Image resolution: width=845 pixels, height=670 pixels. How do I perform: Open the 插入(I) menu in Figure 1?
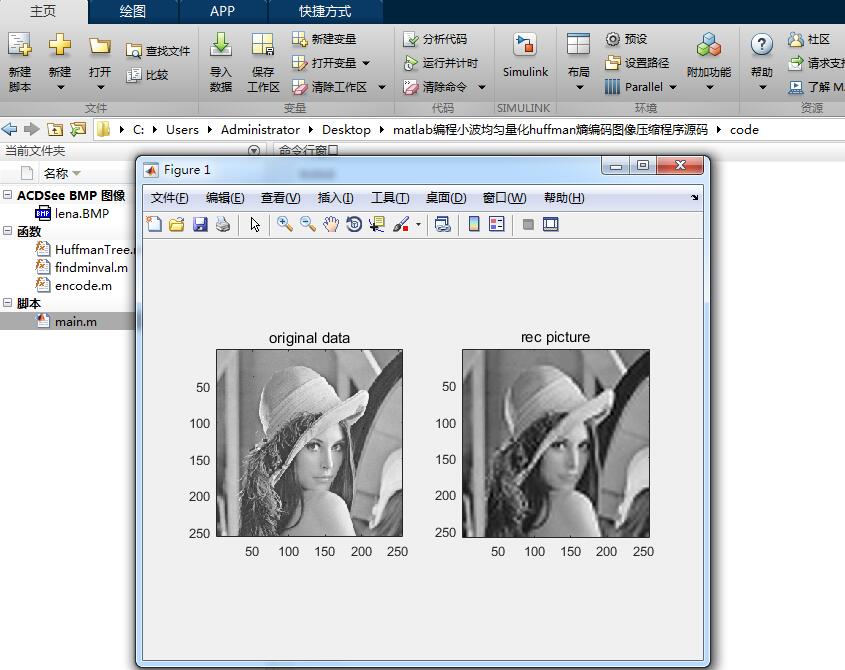335,198
